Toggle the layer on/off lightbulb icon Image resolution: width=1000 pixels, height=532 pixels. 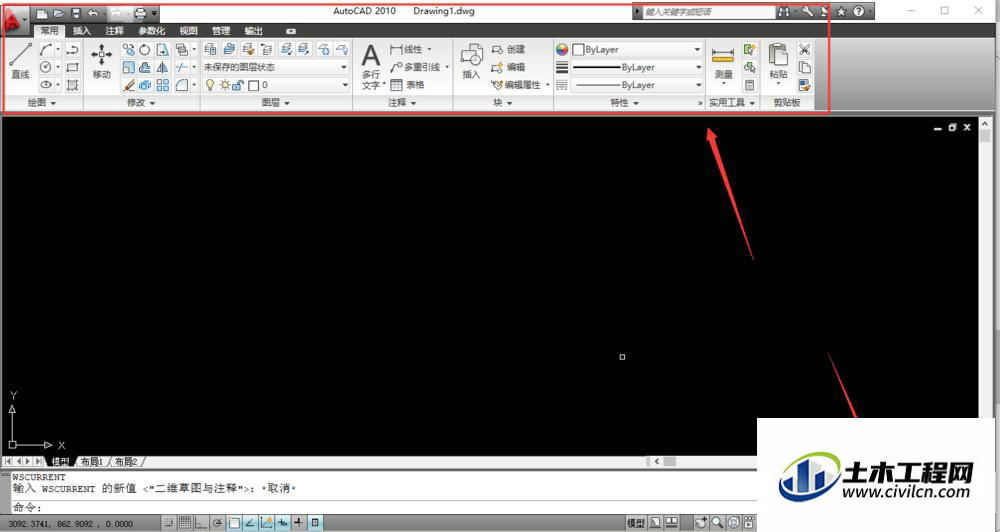(x=210, y=85)
